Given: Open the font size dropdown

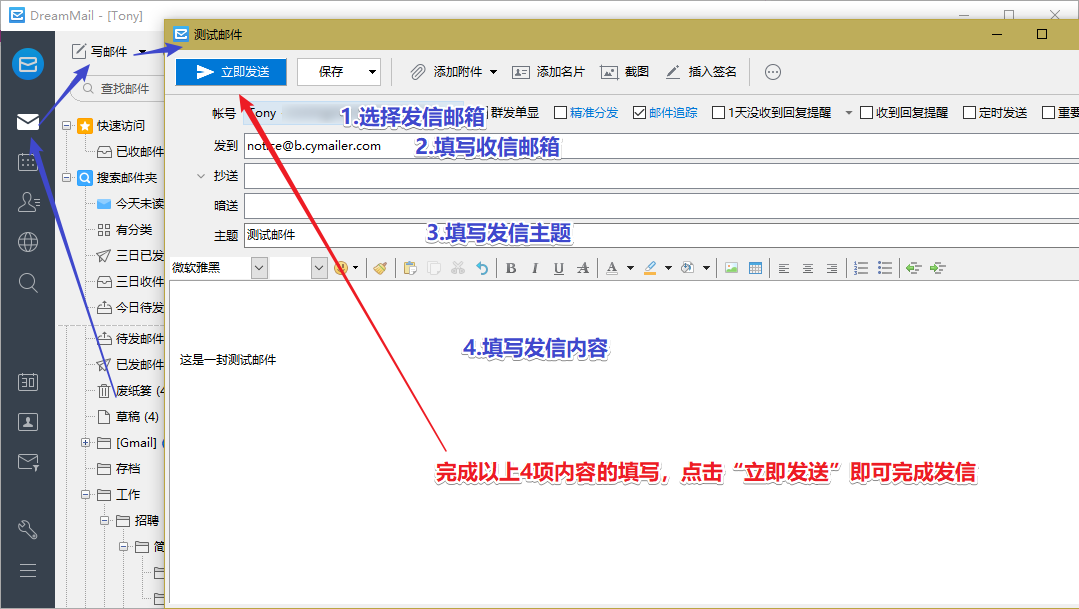Looking at the screenshot, I should (x=319, y=268).
